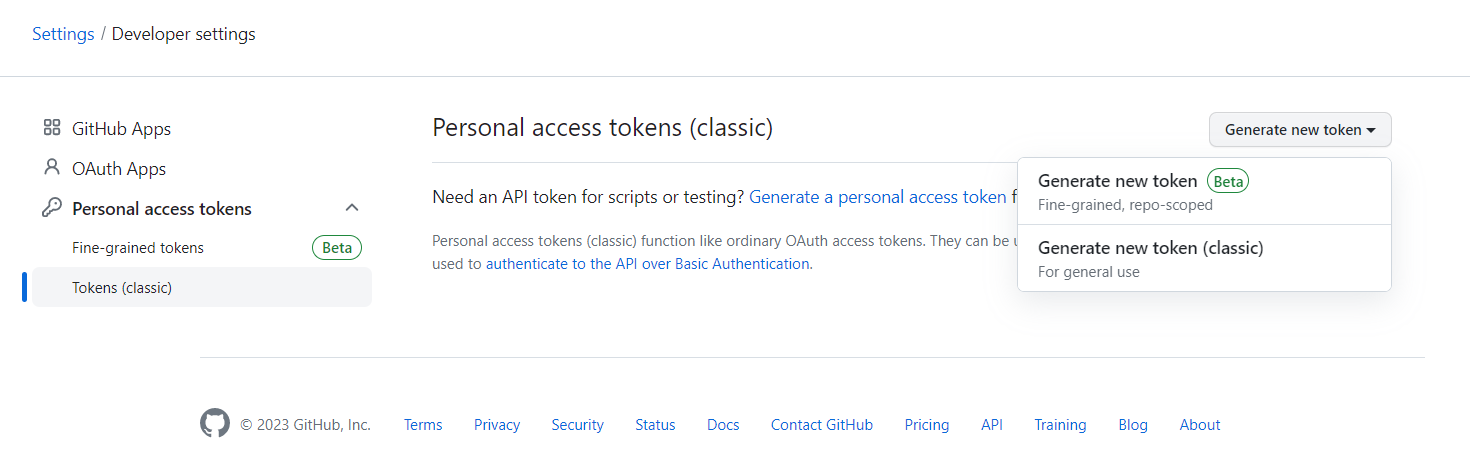Click the Personal access tokens key icon
Viewport: 1470px width, 458px height.
(x=52, y=208)
